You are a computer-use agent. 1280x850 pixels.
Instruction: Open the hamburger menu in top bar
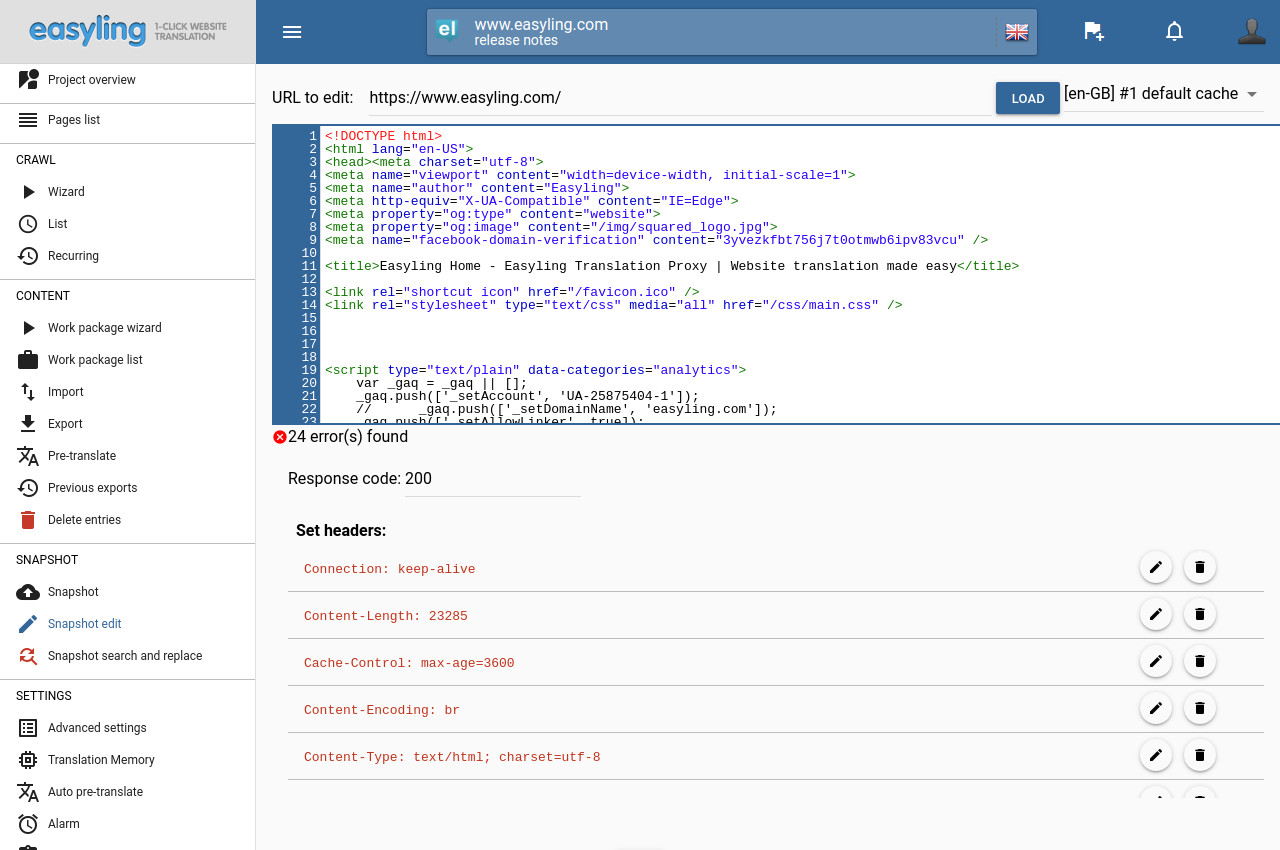(x=292, y=32)
